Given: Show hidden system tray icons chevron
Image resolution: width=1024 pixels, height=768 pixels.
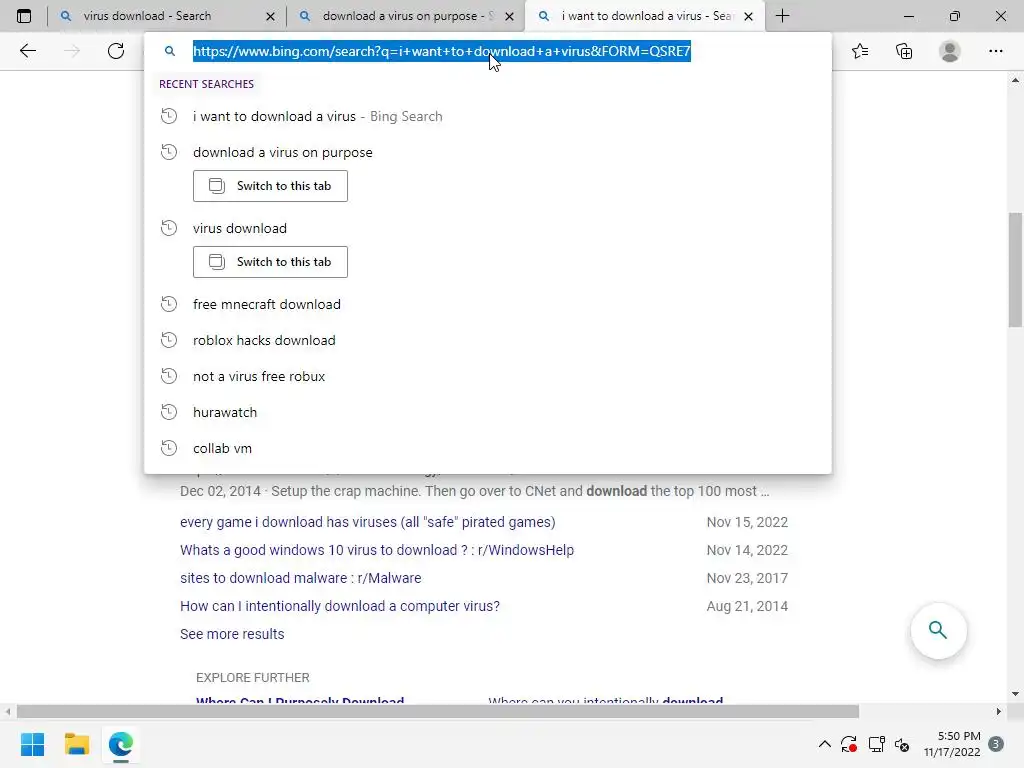Looking at the screenshot, I should pyautogui.click(x=825, y=744).
